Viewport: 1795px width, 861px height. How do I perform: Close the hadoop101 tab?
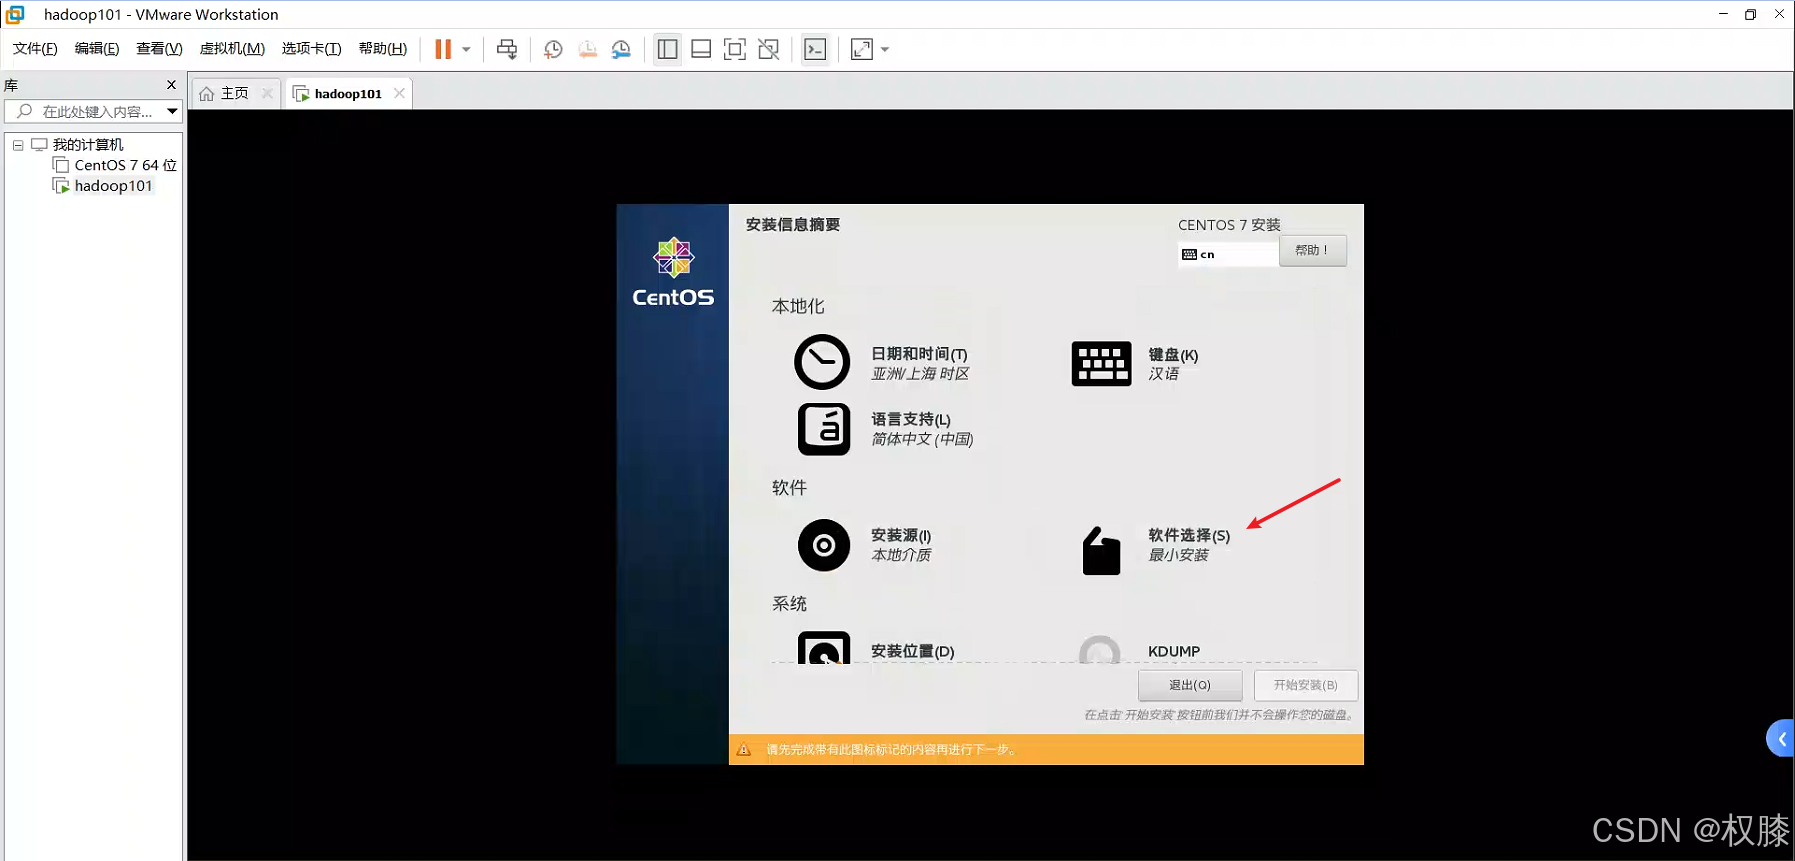pos(399,93)
